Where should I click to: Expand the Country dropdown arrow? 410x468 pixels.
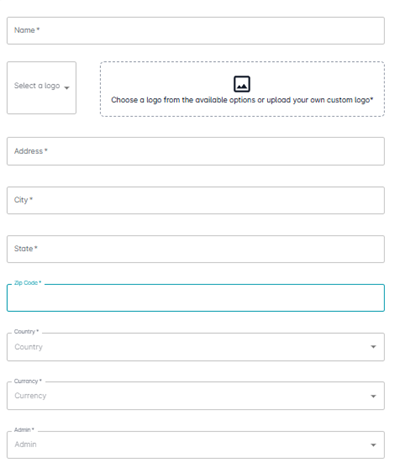pos(373,347)
